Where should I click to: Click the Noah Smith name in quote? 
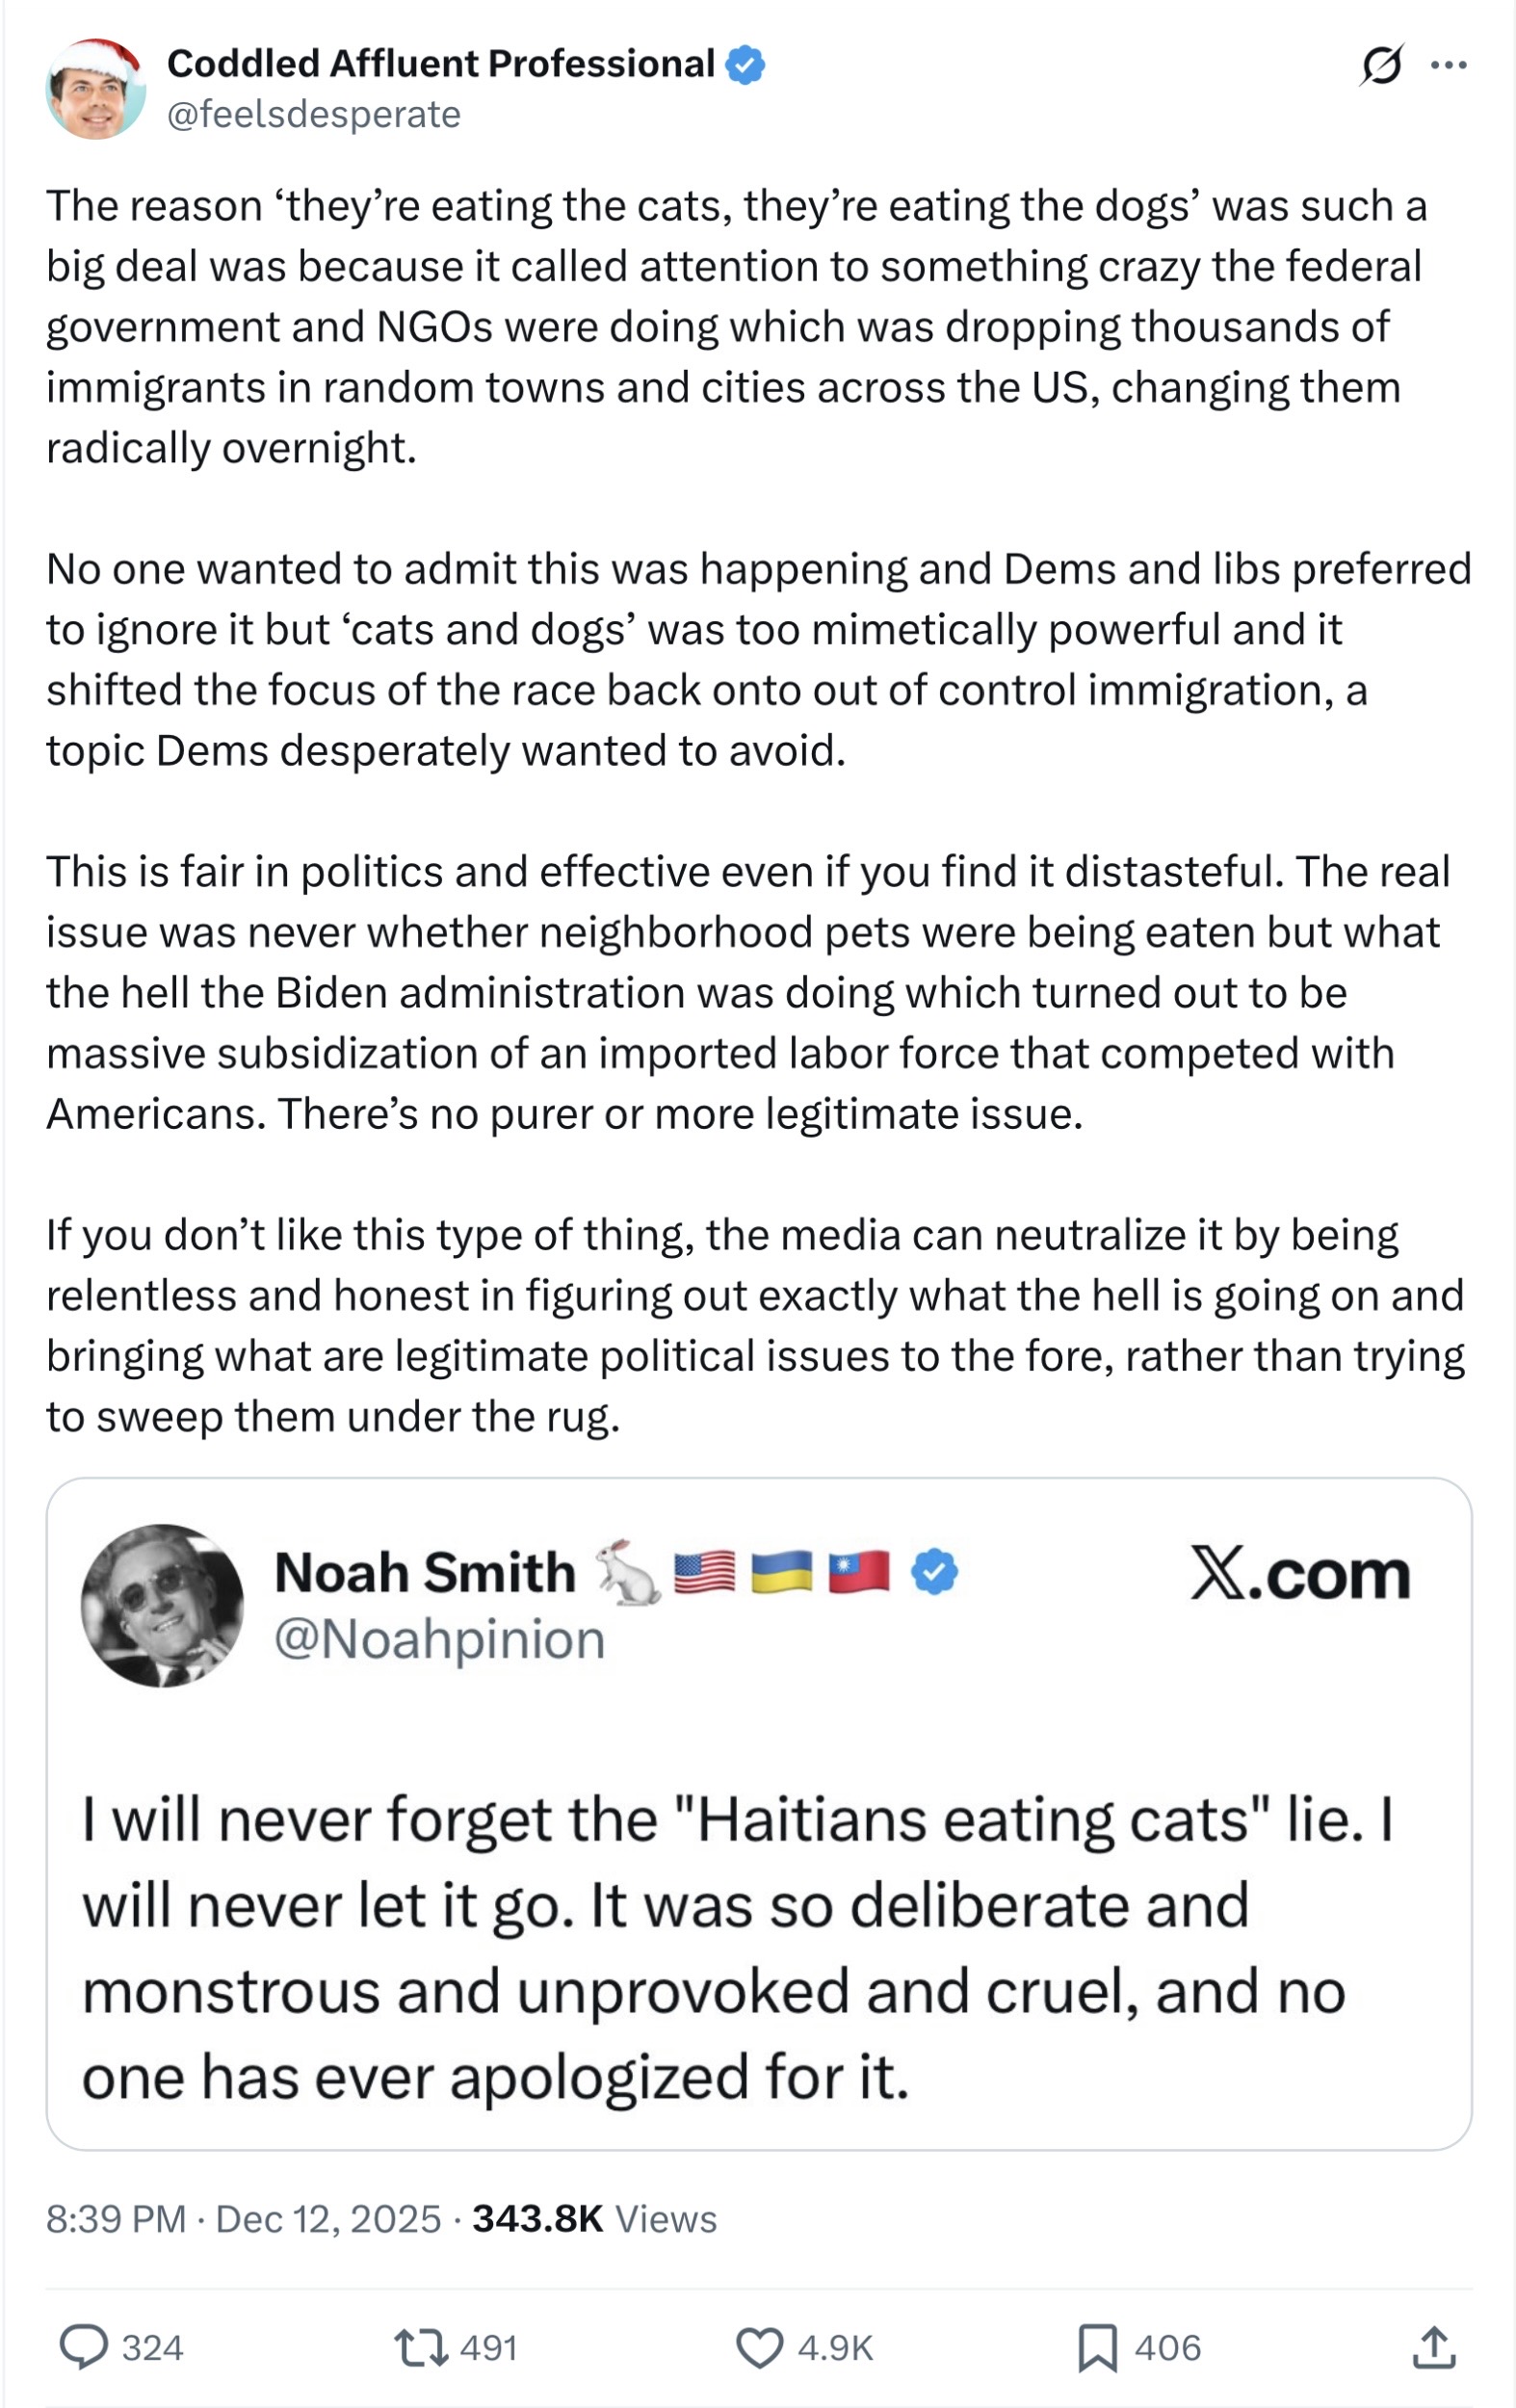[425, 1573]
